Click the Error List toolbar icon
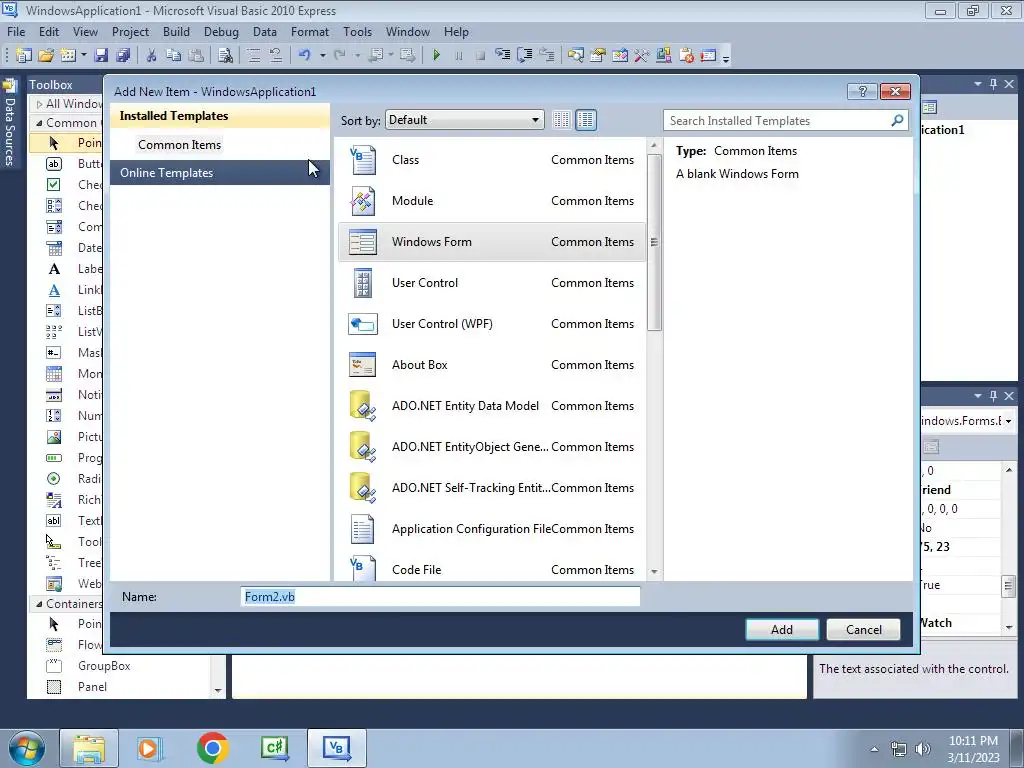1024x768 pixels. coord(686,56)
